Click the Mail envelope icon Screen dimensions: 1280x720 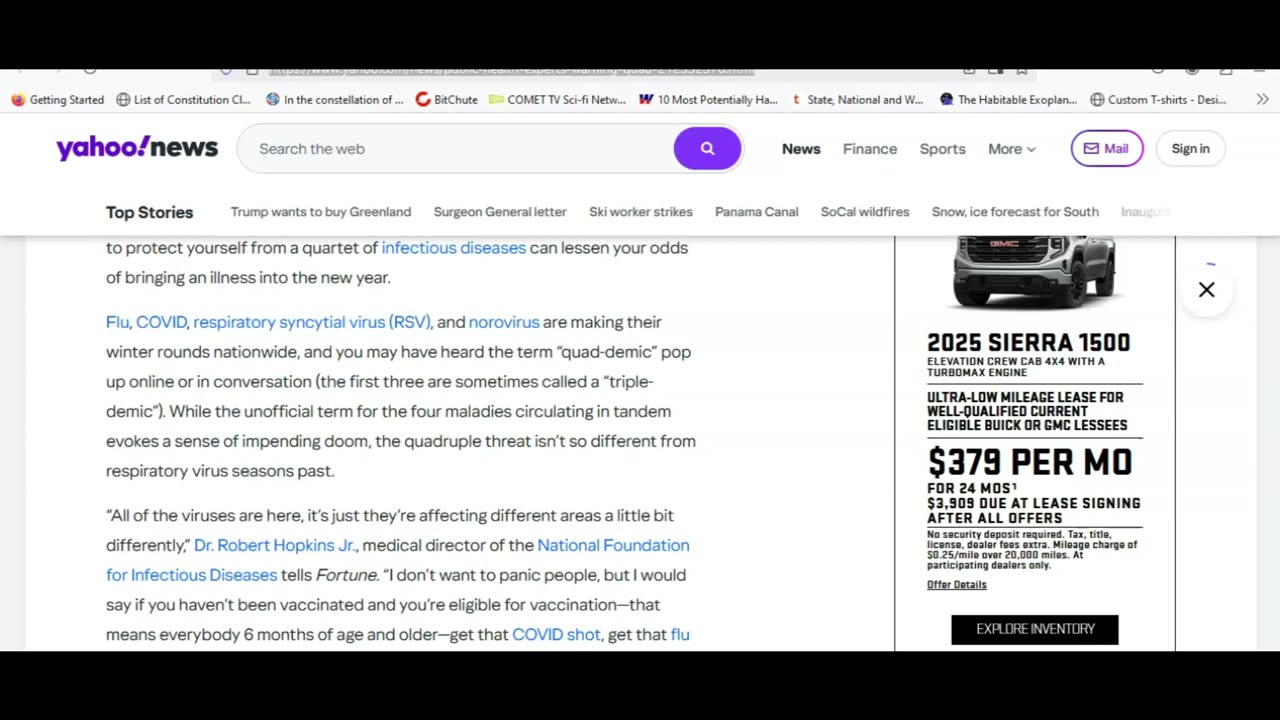[x=1091, y=148]
